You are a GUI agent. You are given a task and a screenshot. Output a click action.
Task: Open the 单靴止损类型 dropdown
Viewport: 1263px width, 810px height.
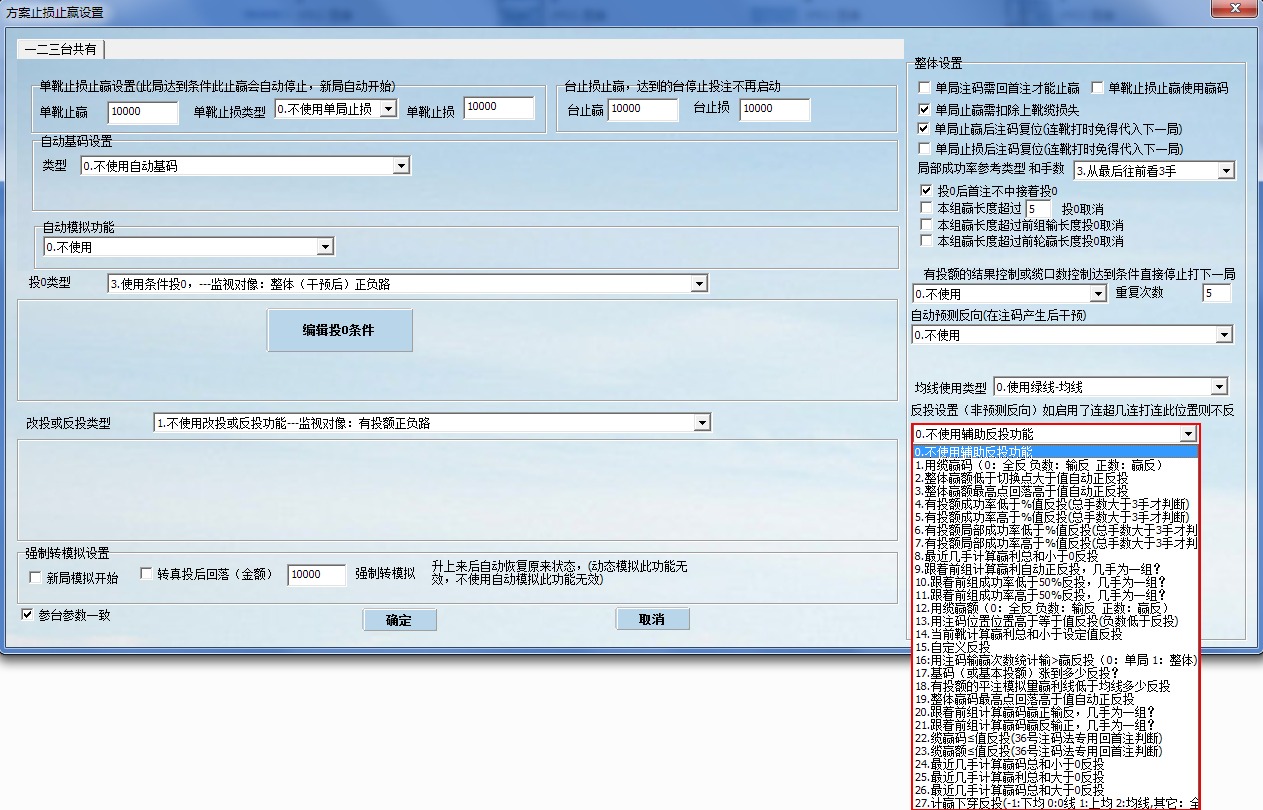(x=388, y=108)
